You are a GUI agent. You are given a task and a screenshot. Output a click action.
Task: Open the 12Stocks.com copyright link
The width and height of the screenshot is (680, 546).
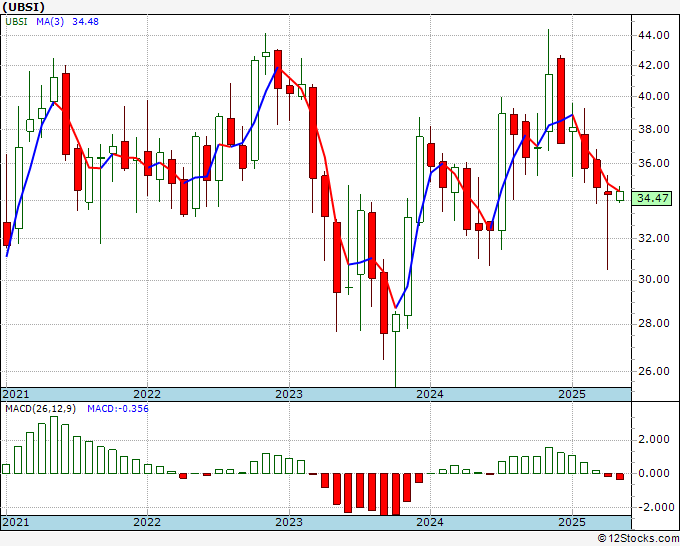[x=638, y=538]
